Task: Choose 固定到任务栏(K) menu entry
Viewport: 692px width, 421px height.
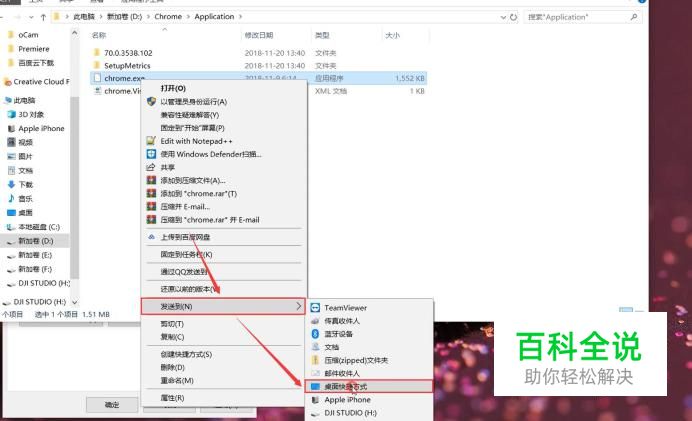Action: (186, 254)
